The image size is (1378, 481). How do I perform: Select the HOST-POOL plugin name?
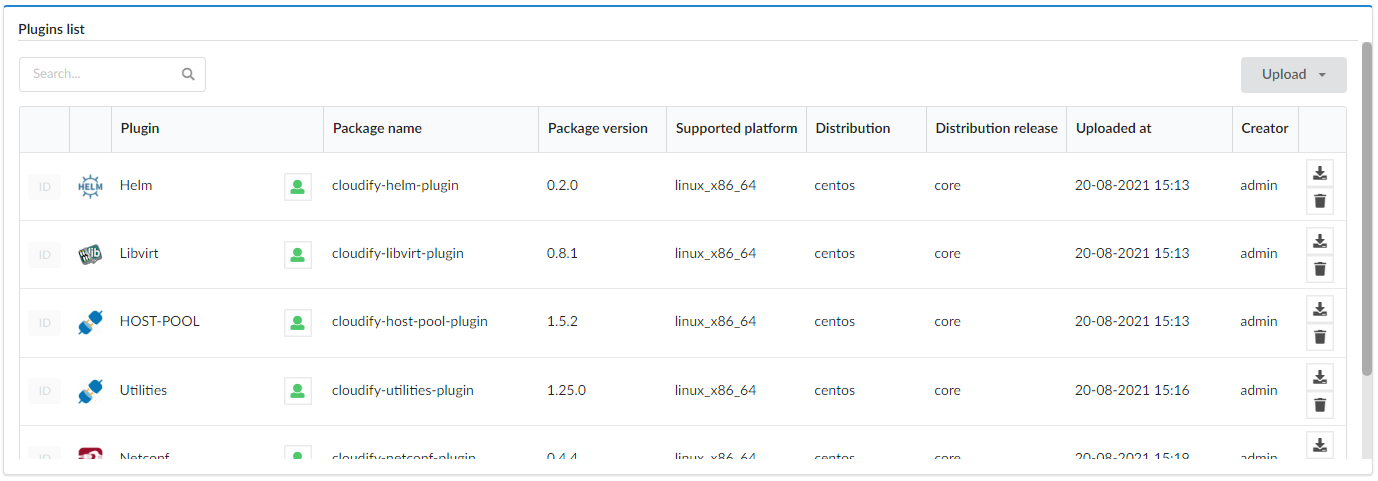tap(160, 321)
